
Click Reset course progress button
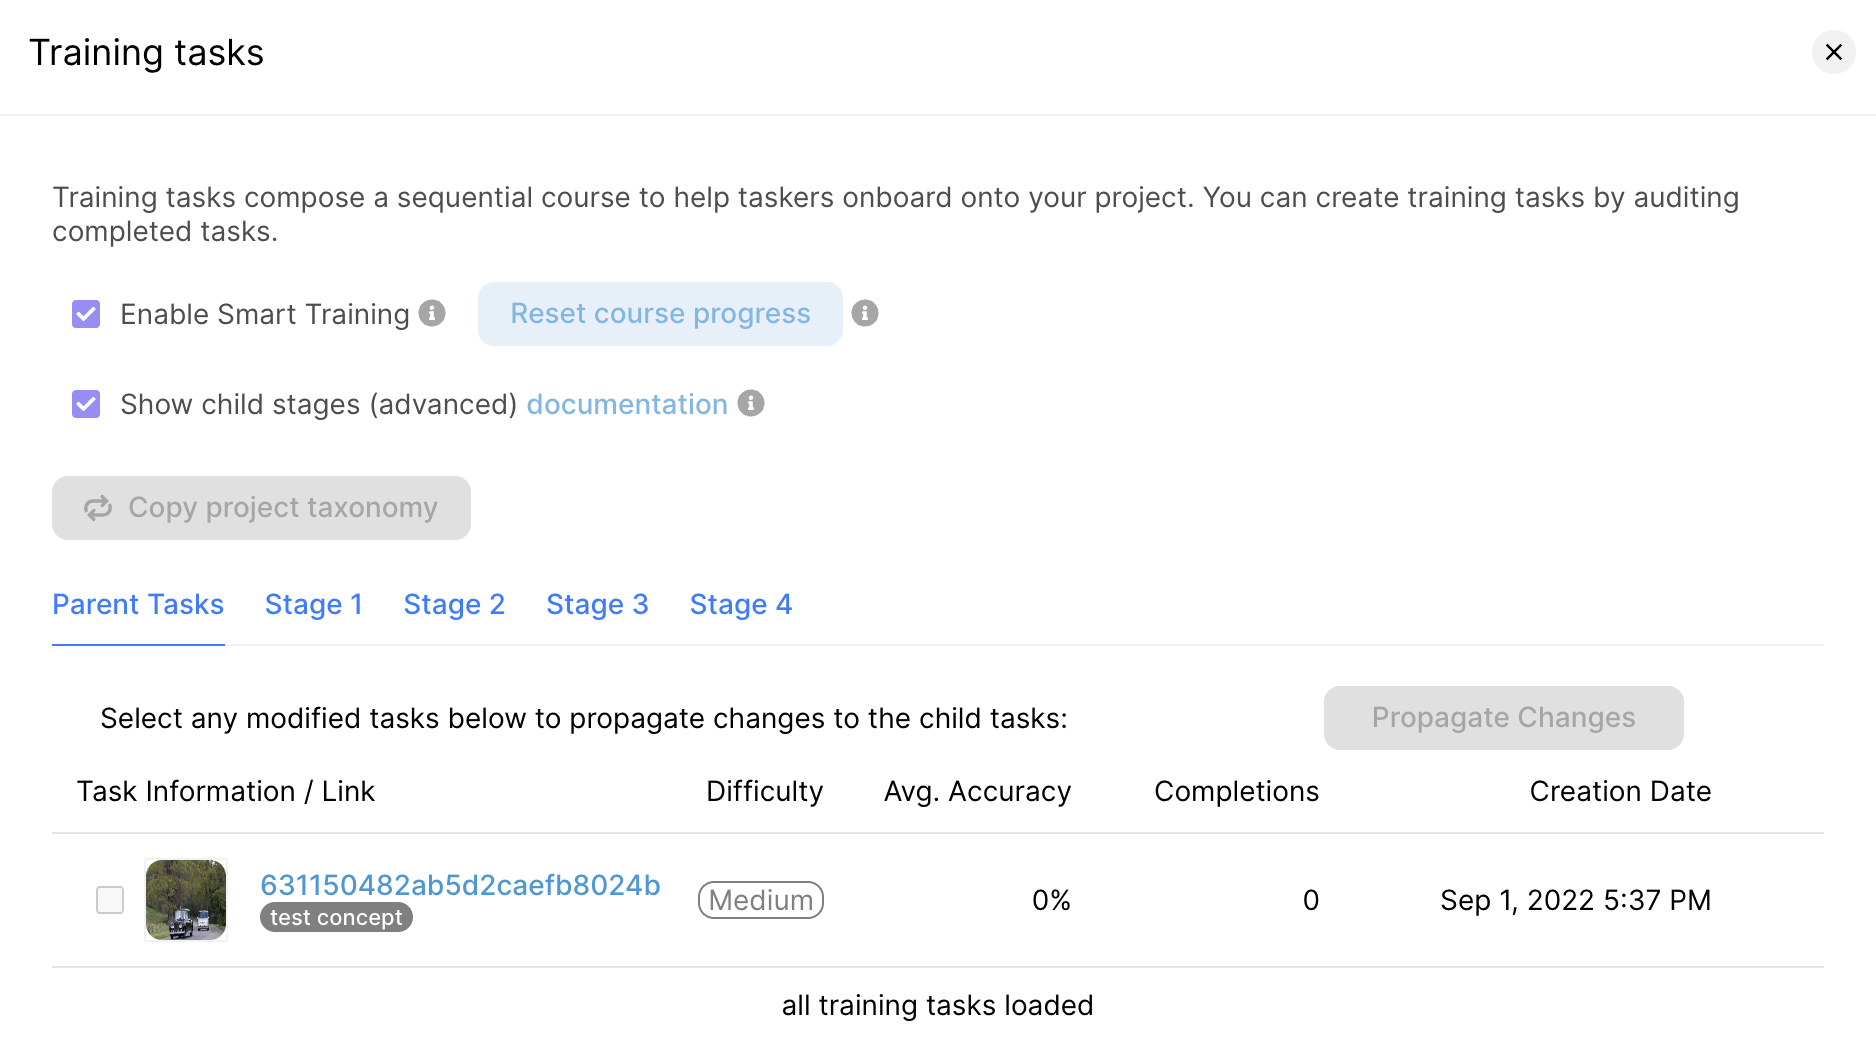pos(660,314)
